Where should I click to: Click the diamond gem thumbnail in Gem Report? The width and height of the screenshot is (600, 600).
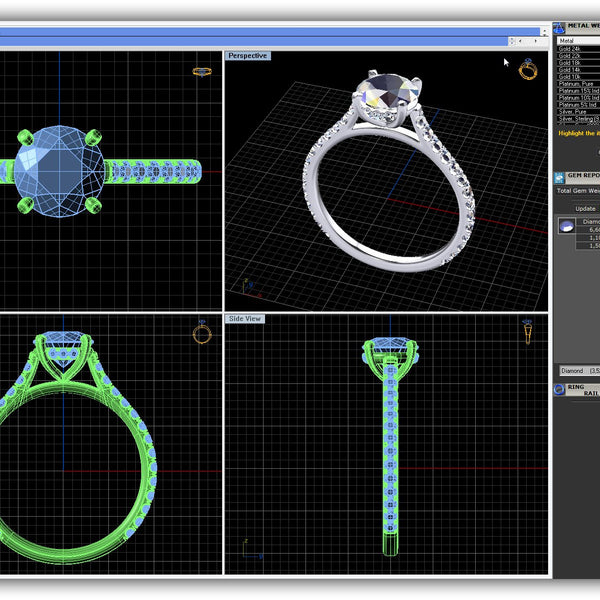[x=566, y=226]
